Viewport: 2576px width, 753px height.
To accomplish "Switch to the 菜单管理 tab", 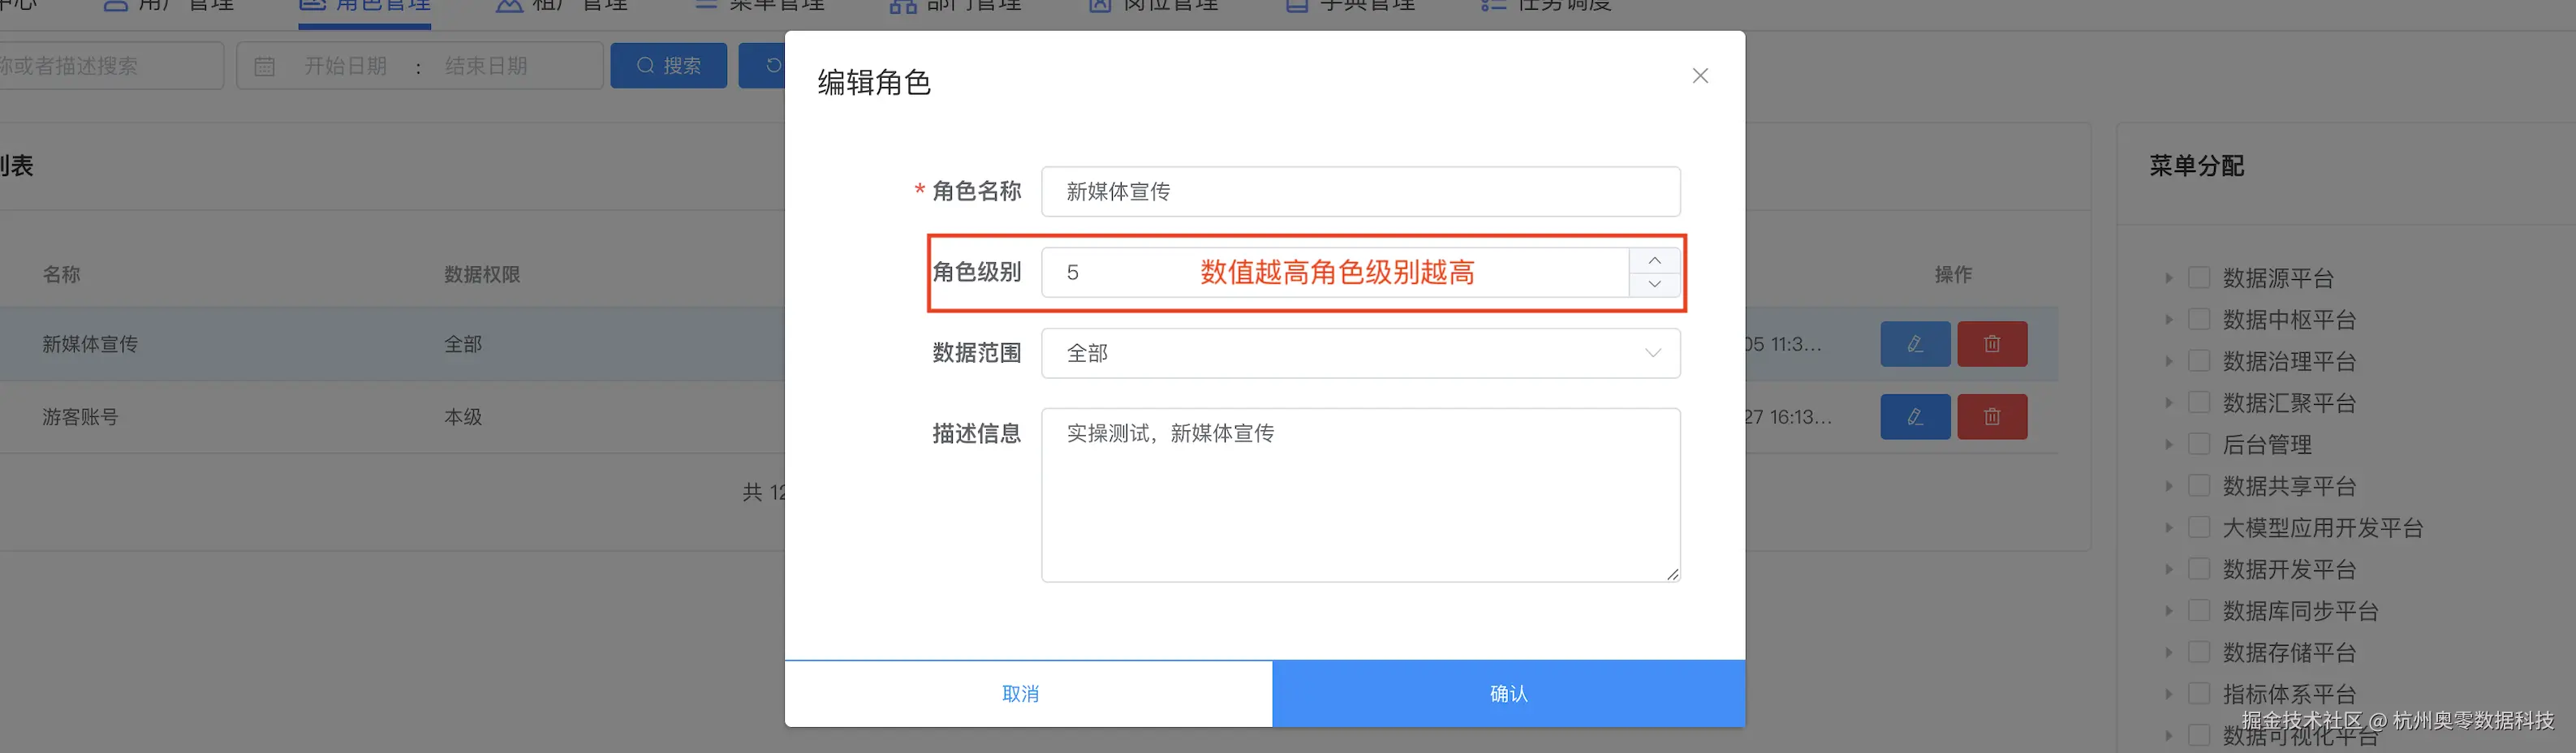I will 760,5.
